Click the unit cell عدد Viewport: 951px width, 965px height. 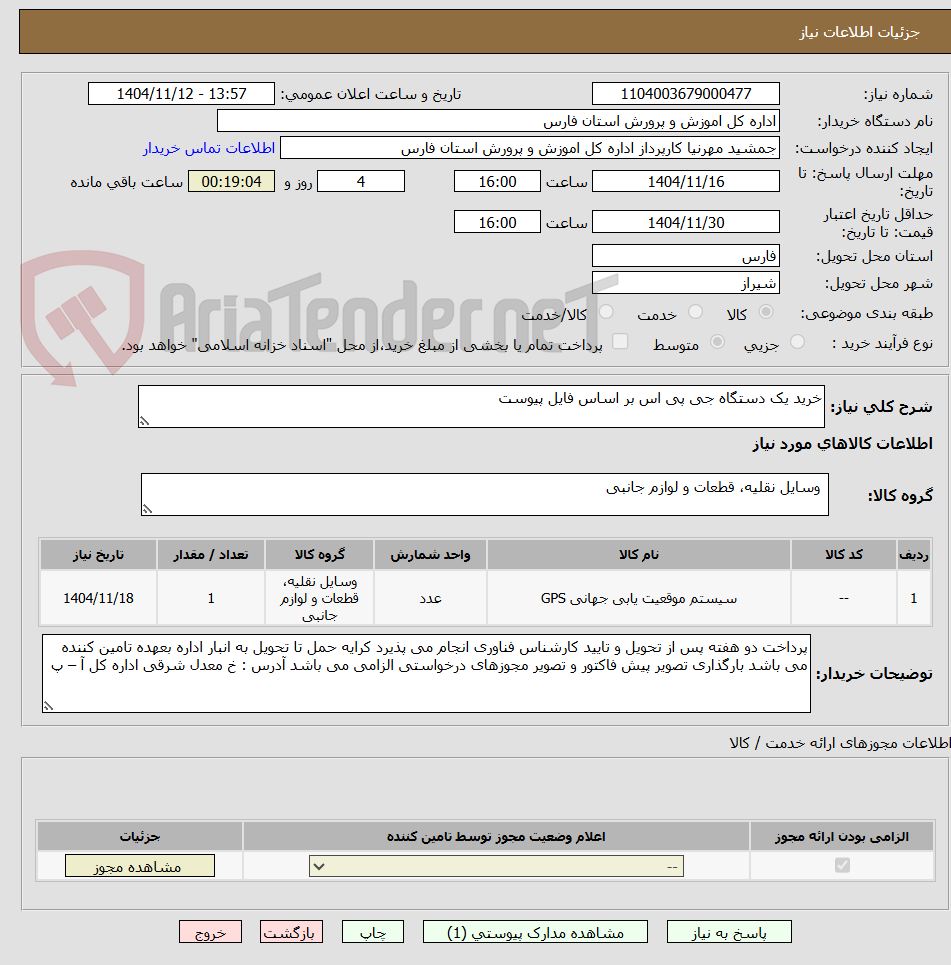point(430,598)
